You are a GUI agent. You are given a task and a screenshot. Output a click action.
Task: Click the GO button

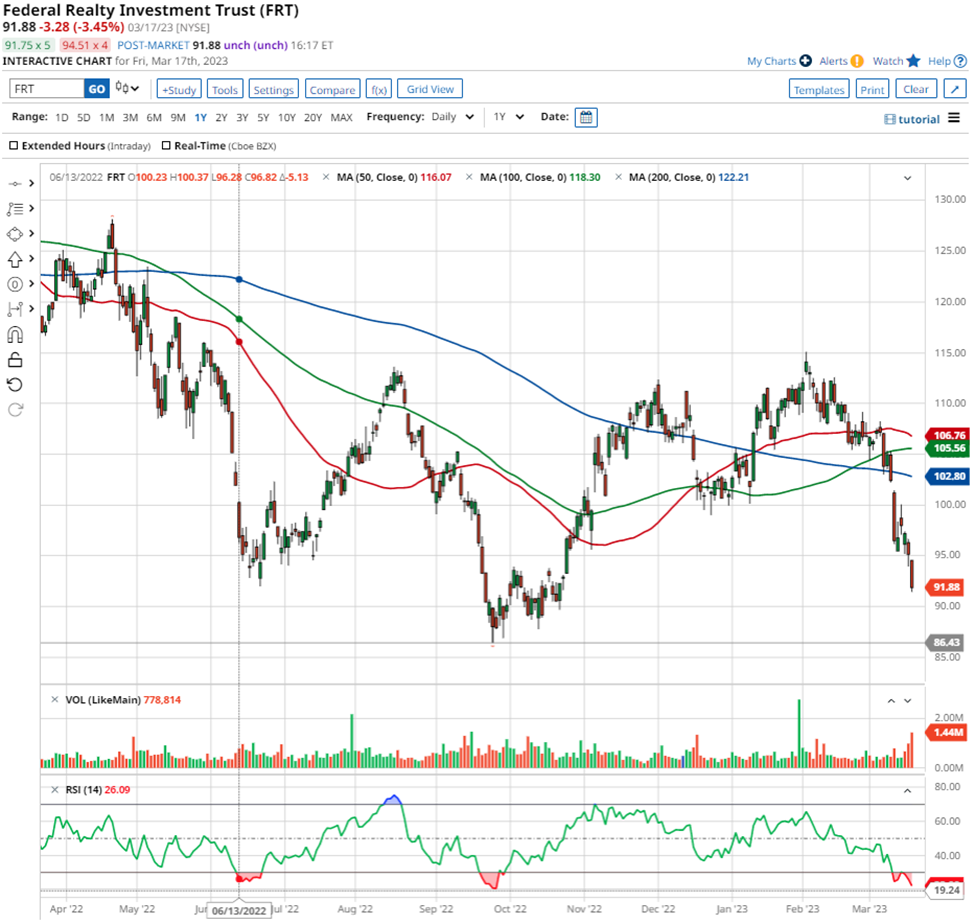click(x=96, y=89)
